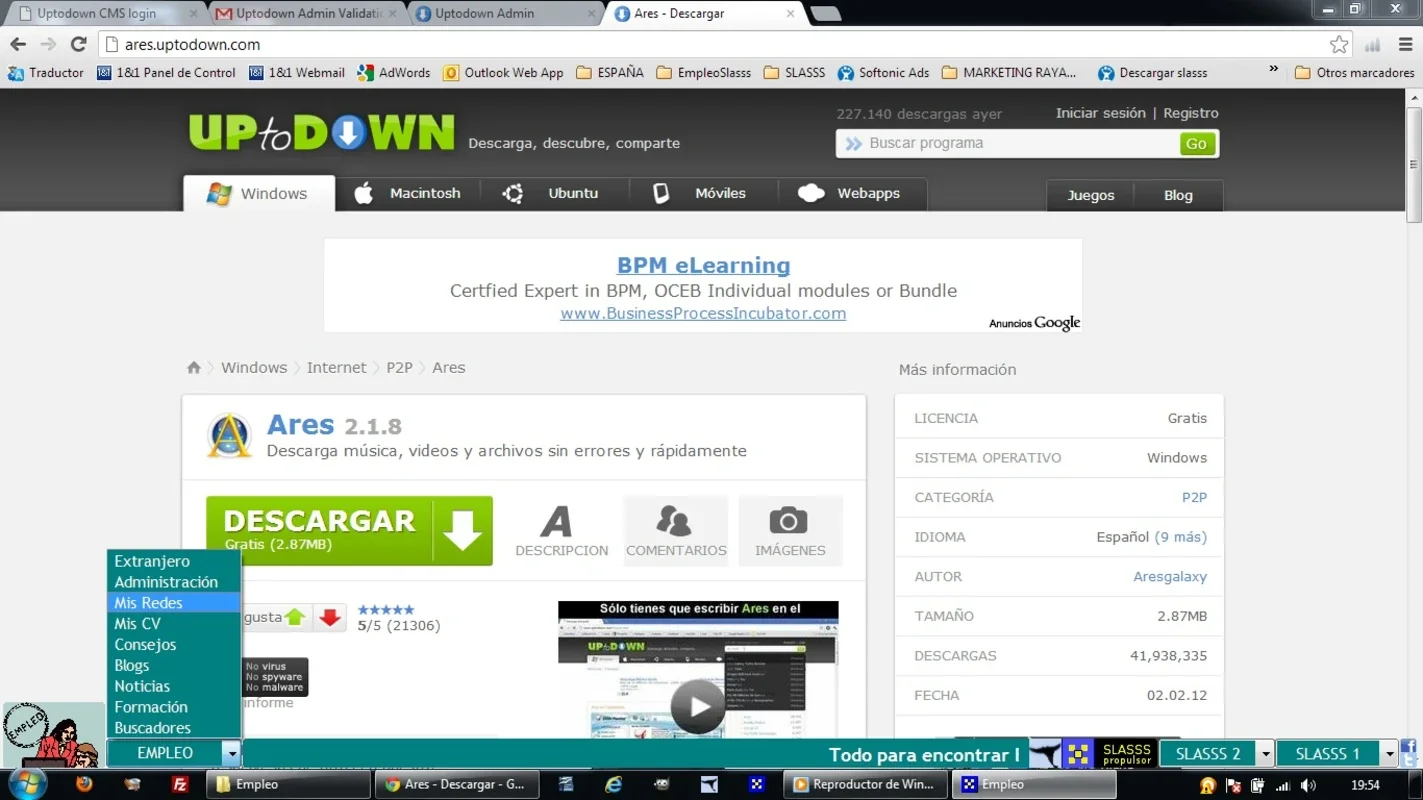Open the ESPAÑA bookmarks folder

(610, 72)
